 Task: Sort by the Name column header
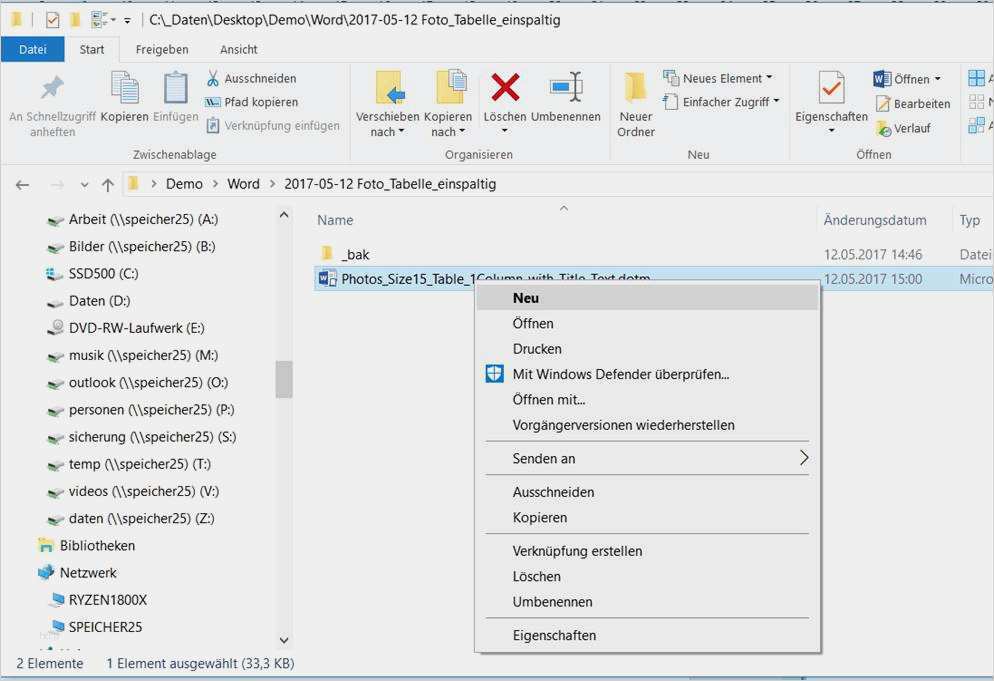(335, 220)
